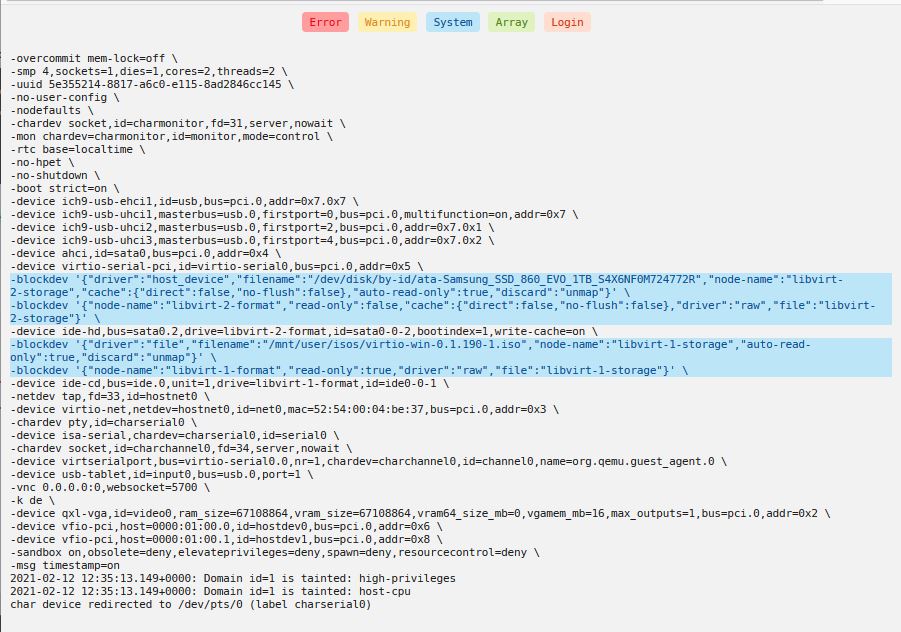Click the '-device ide-cd,bus=ide.0' line

[230, 383]
